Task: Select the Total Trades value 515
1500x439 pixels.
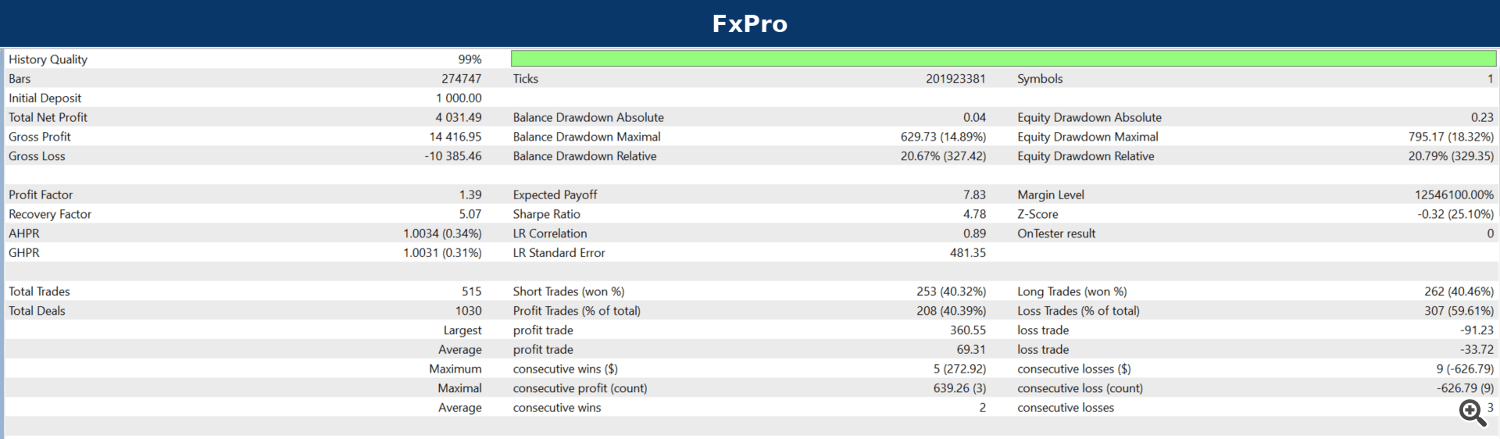Action: [471, 291]
